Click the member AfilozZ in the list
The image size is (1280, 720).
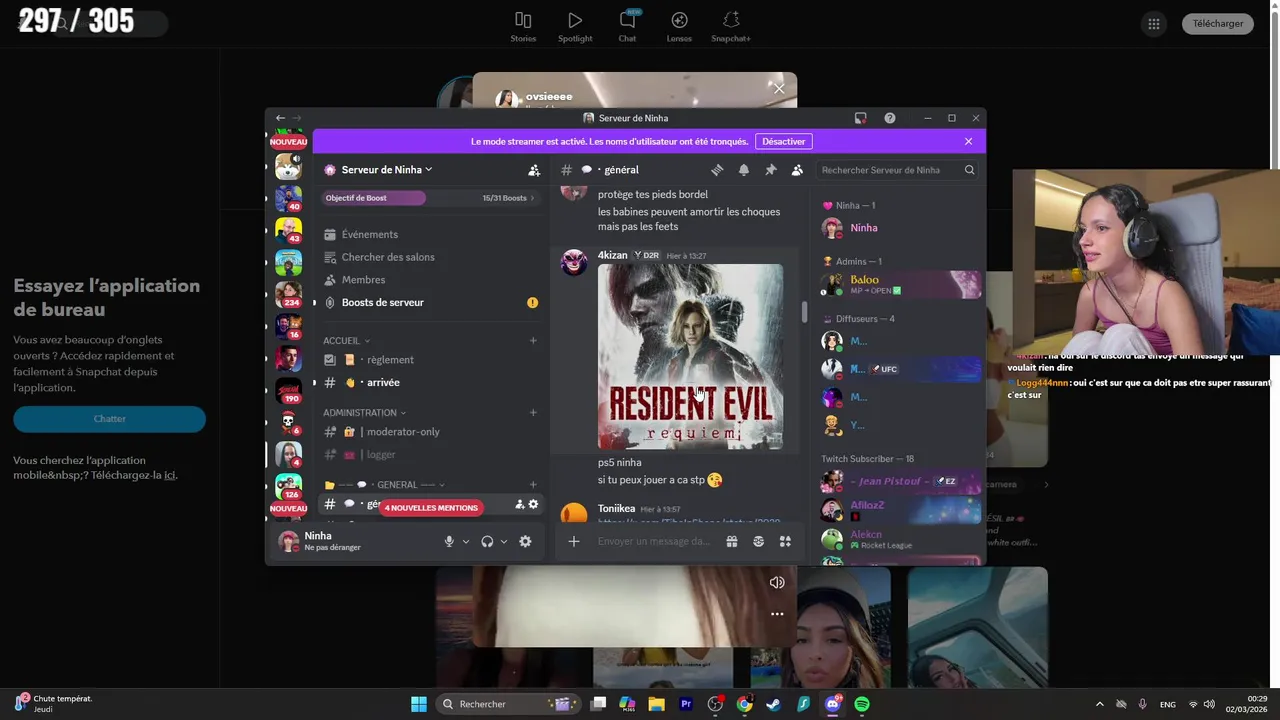(x=900, y=510)
